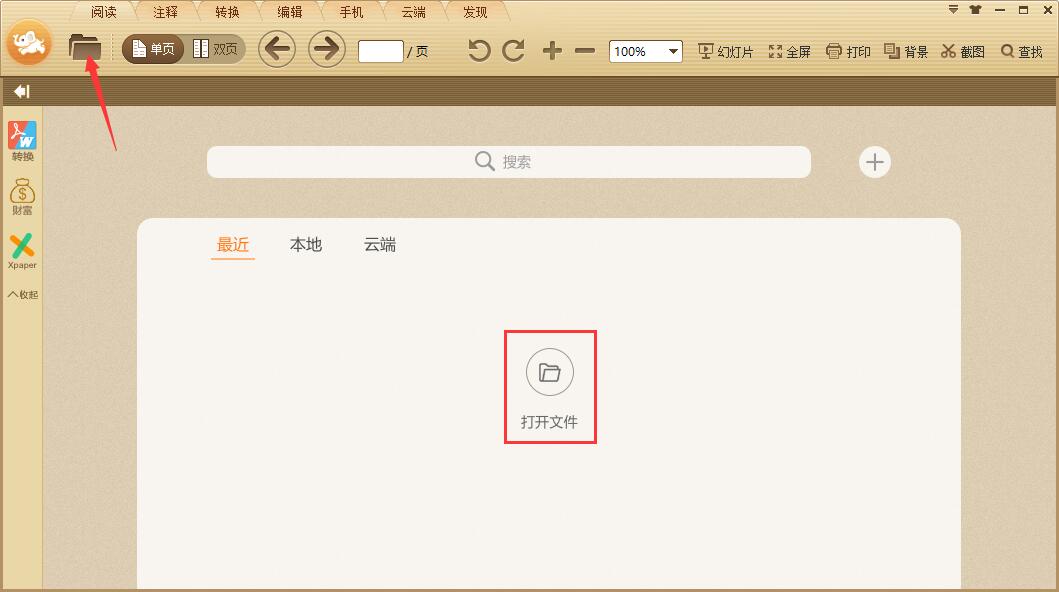Image resolution: width=1059 pixels, height=592 pixels.
Task: Select 单页 single-page view mode
Action: click(150, 47)
